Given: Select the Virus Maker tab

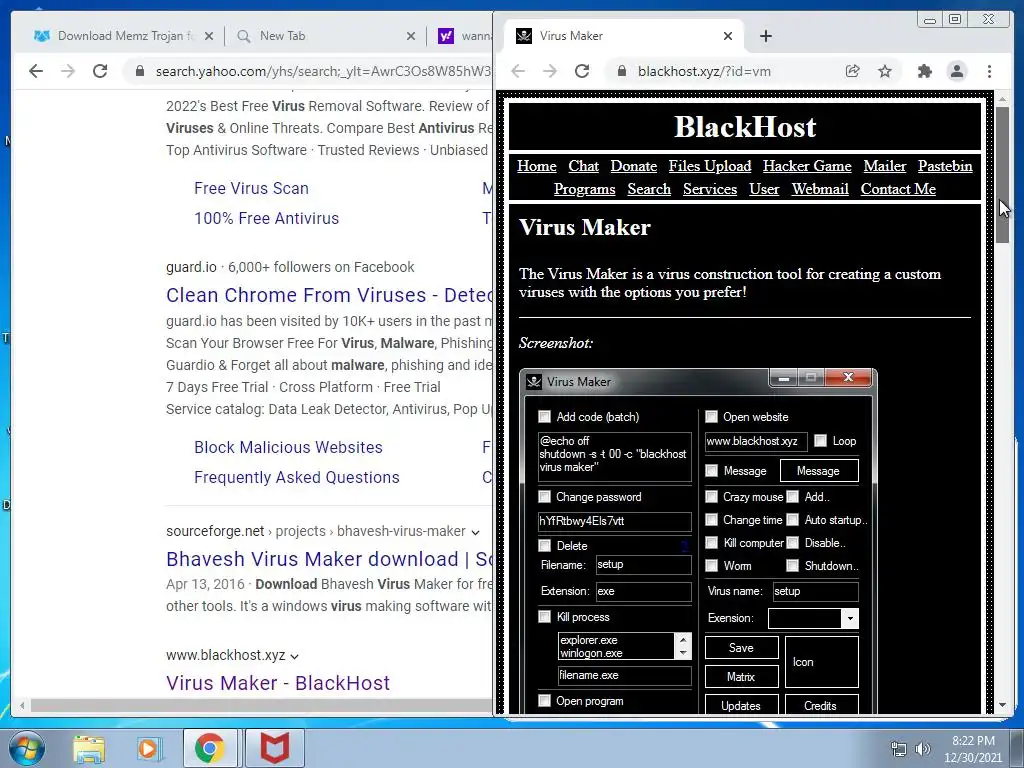Looking at the screenshot, I should [623, 37].
